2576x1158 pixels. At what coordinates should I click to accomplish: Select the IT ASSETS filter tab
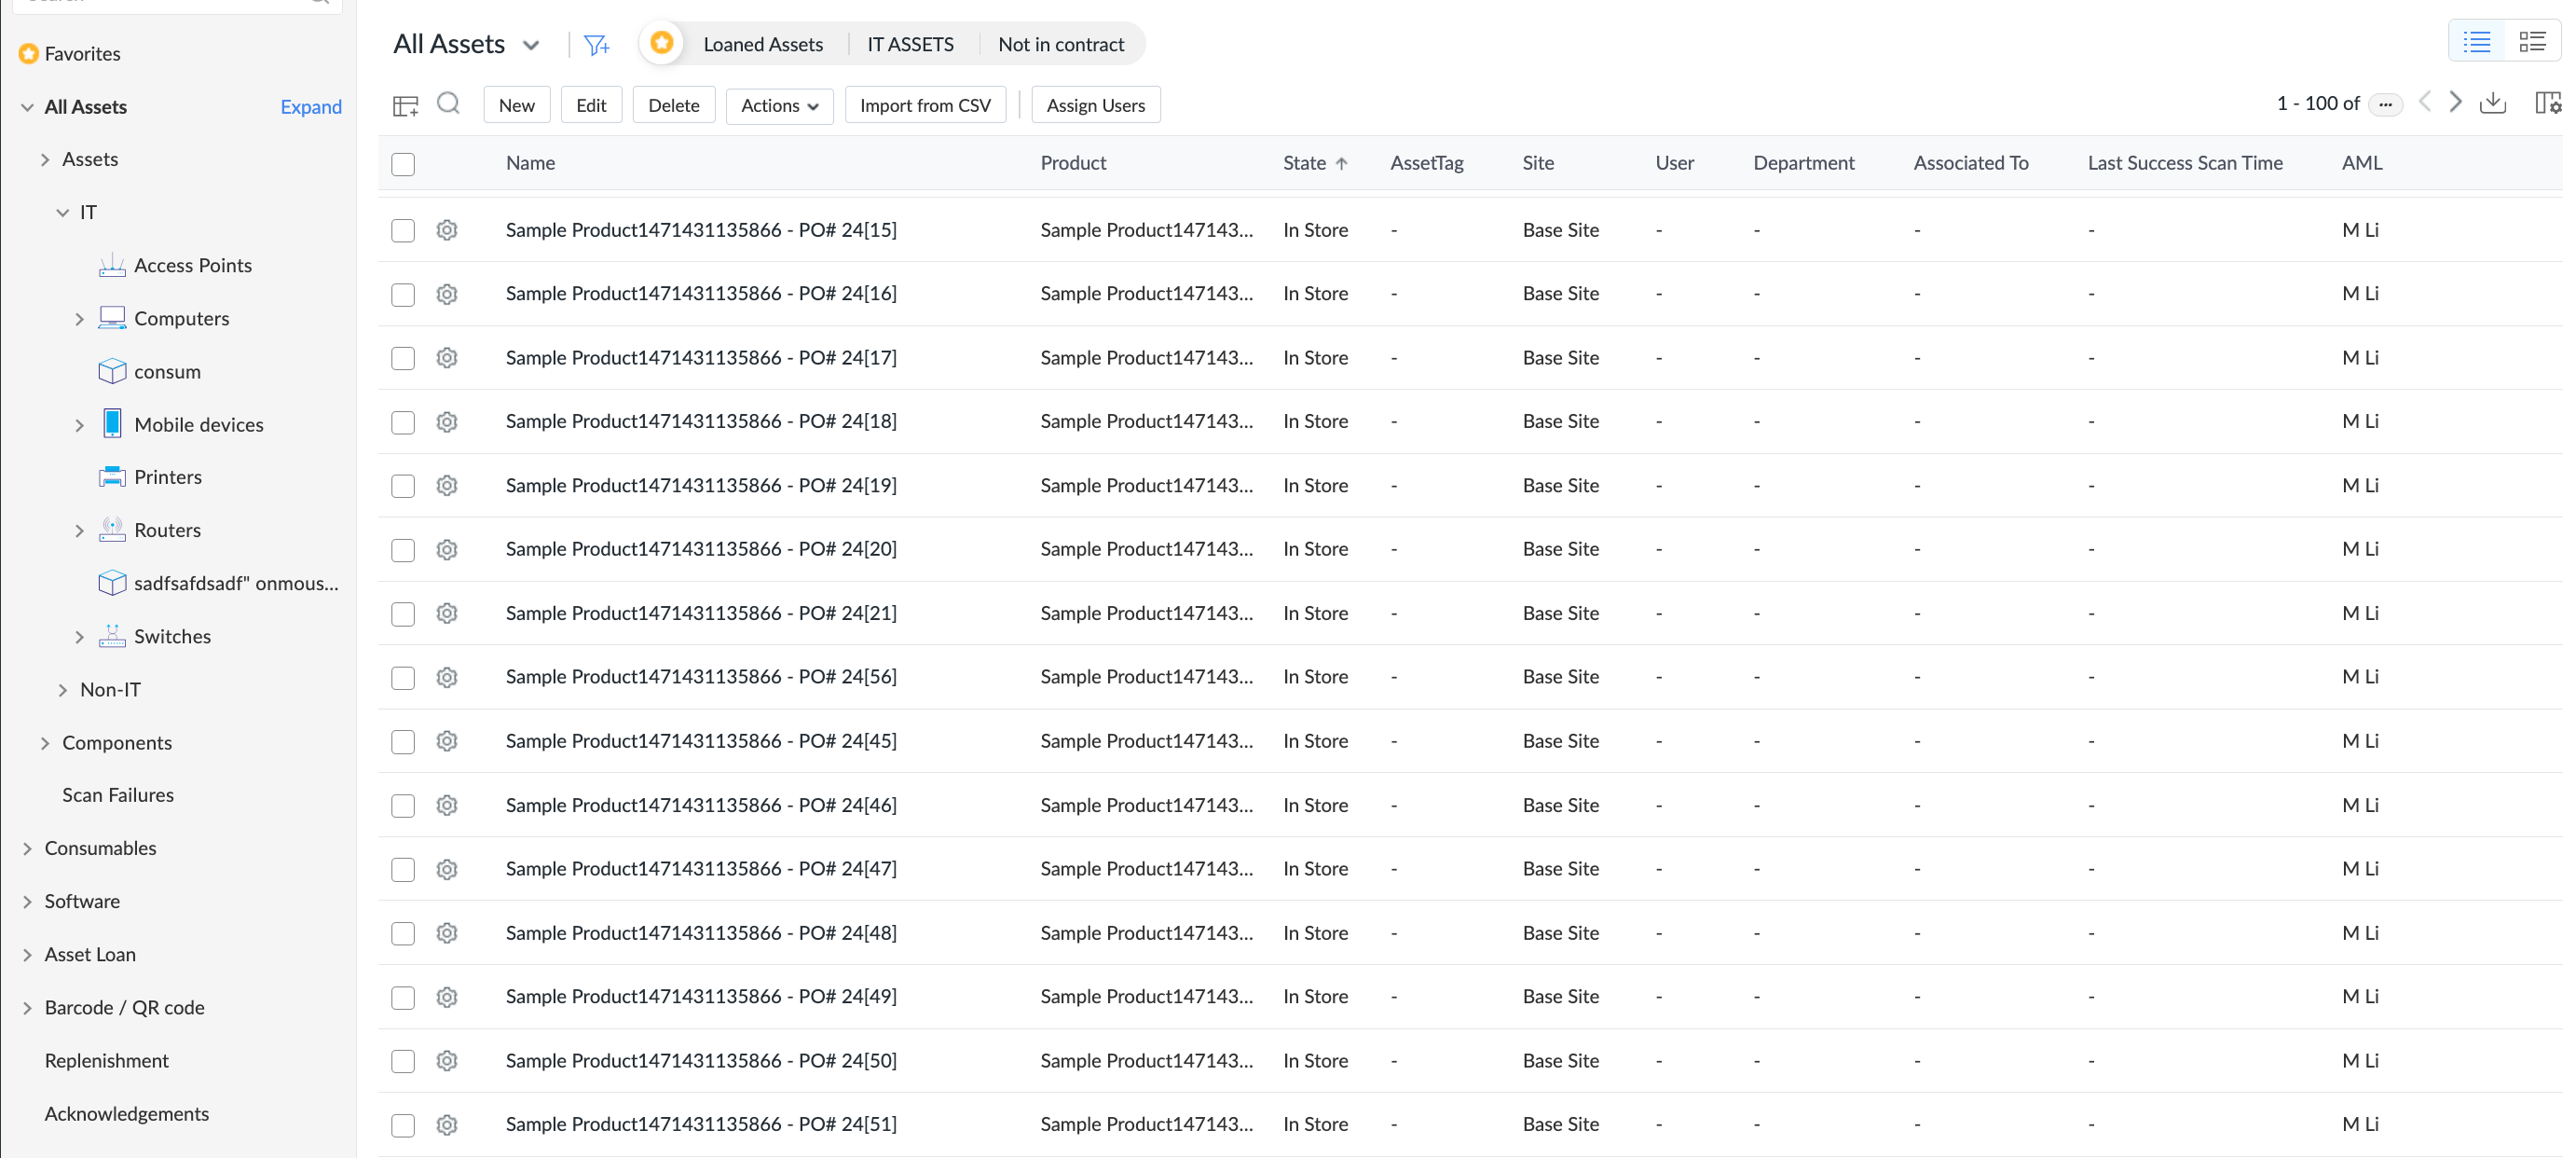click(x=910, y=44)
